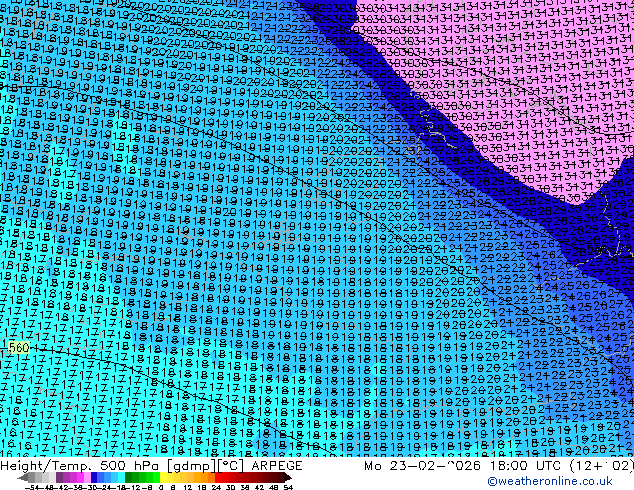
Task: Open the weatheronline.co.uk link
Action: (x=549, y=481)
